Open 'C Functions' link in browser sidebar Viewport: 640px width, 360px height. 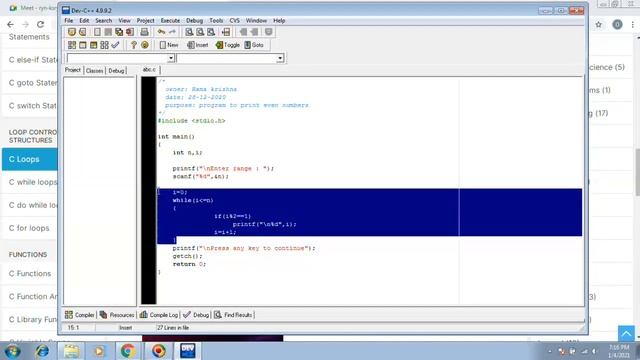(30, 273)
